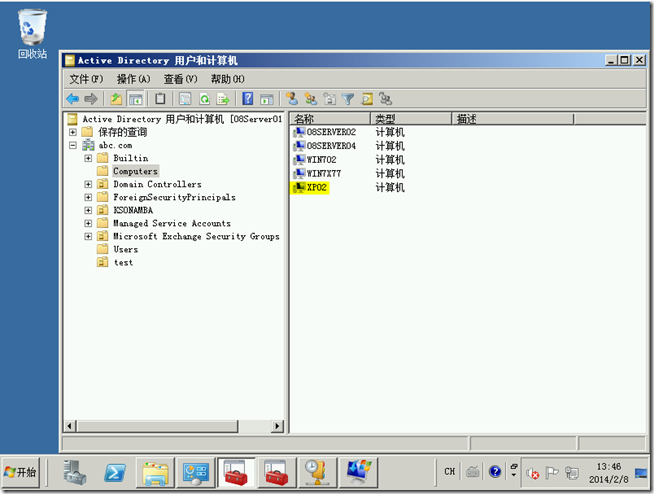This screenshot has width=654, height=494.
Task: Expand the KSONAMBA node
Action: 88,210
